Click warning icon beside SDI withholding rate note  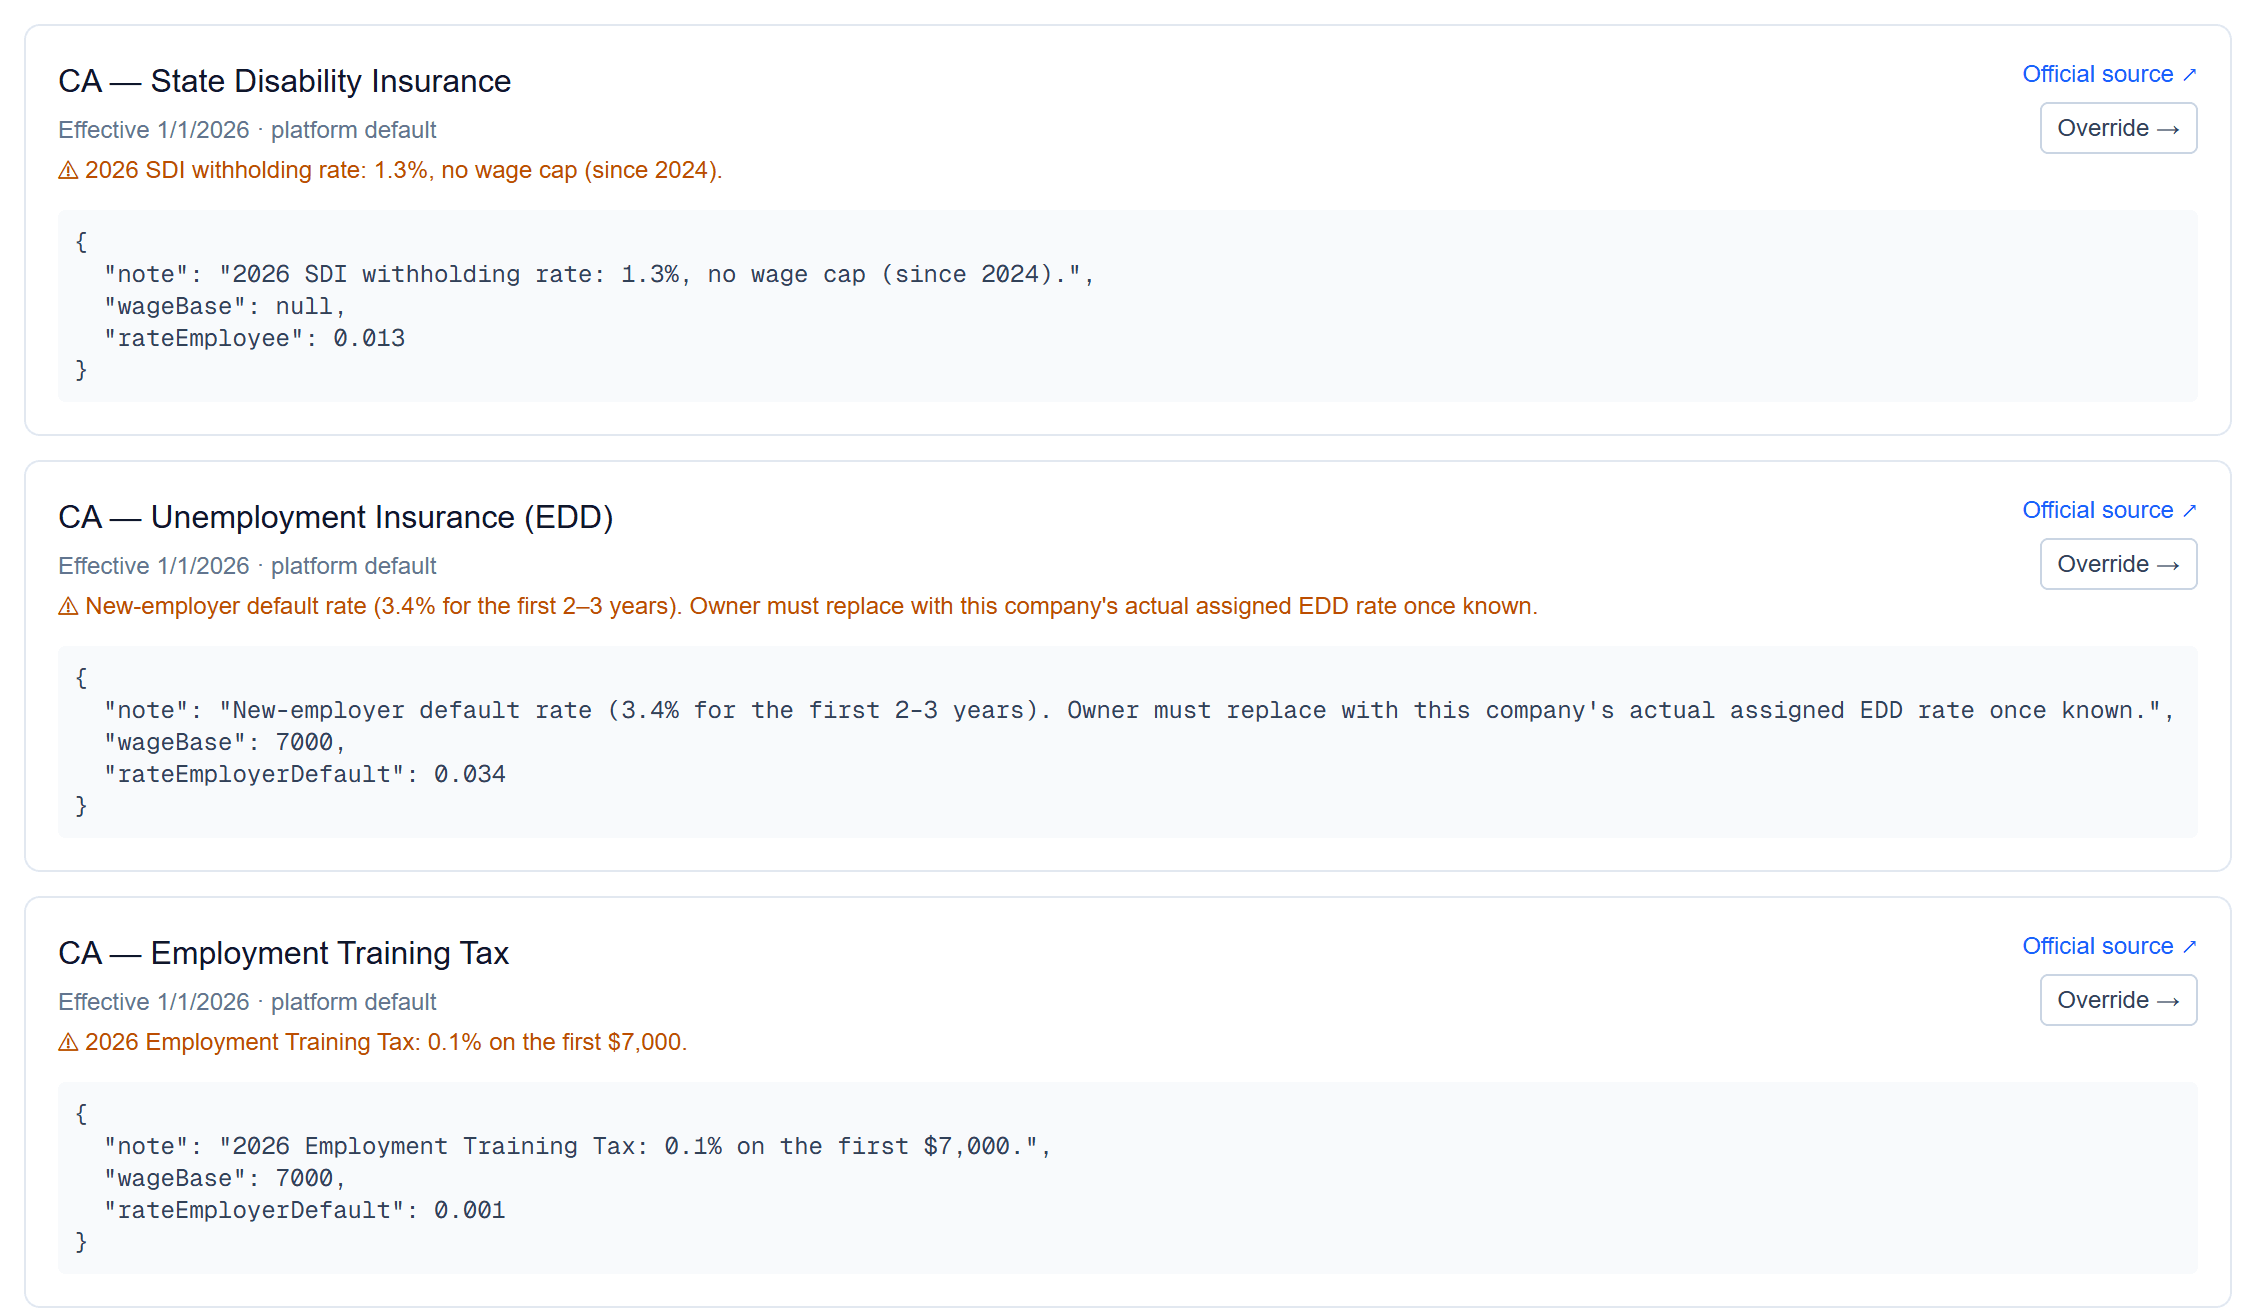click(68, 171)
